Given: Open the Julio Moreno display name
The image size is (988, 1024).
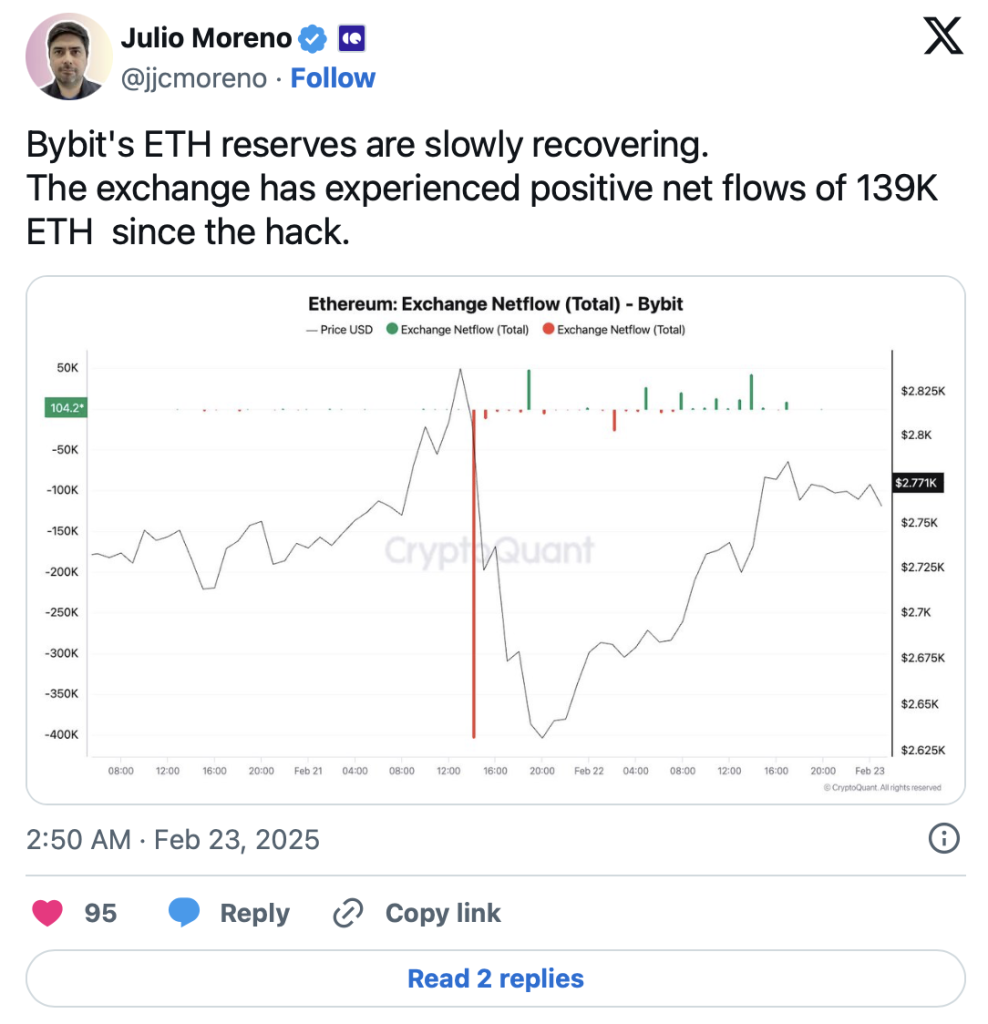Looking at the screenshot, I should (206, 39).
